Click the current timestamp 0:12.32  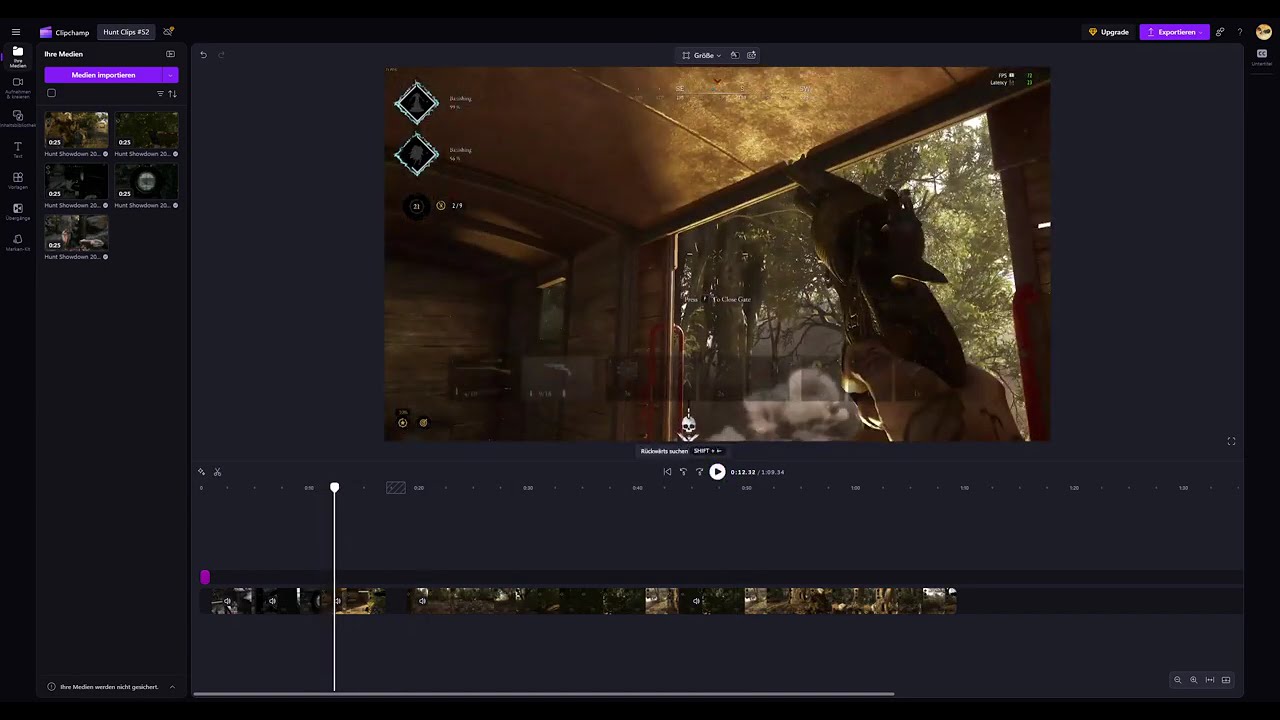click(742, 472)
